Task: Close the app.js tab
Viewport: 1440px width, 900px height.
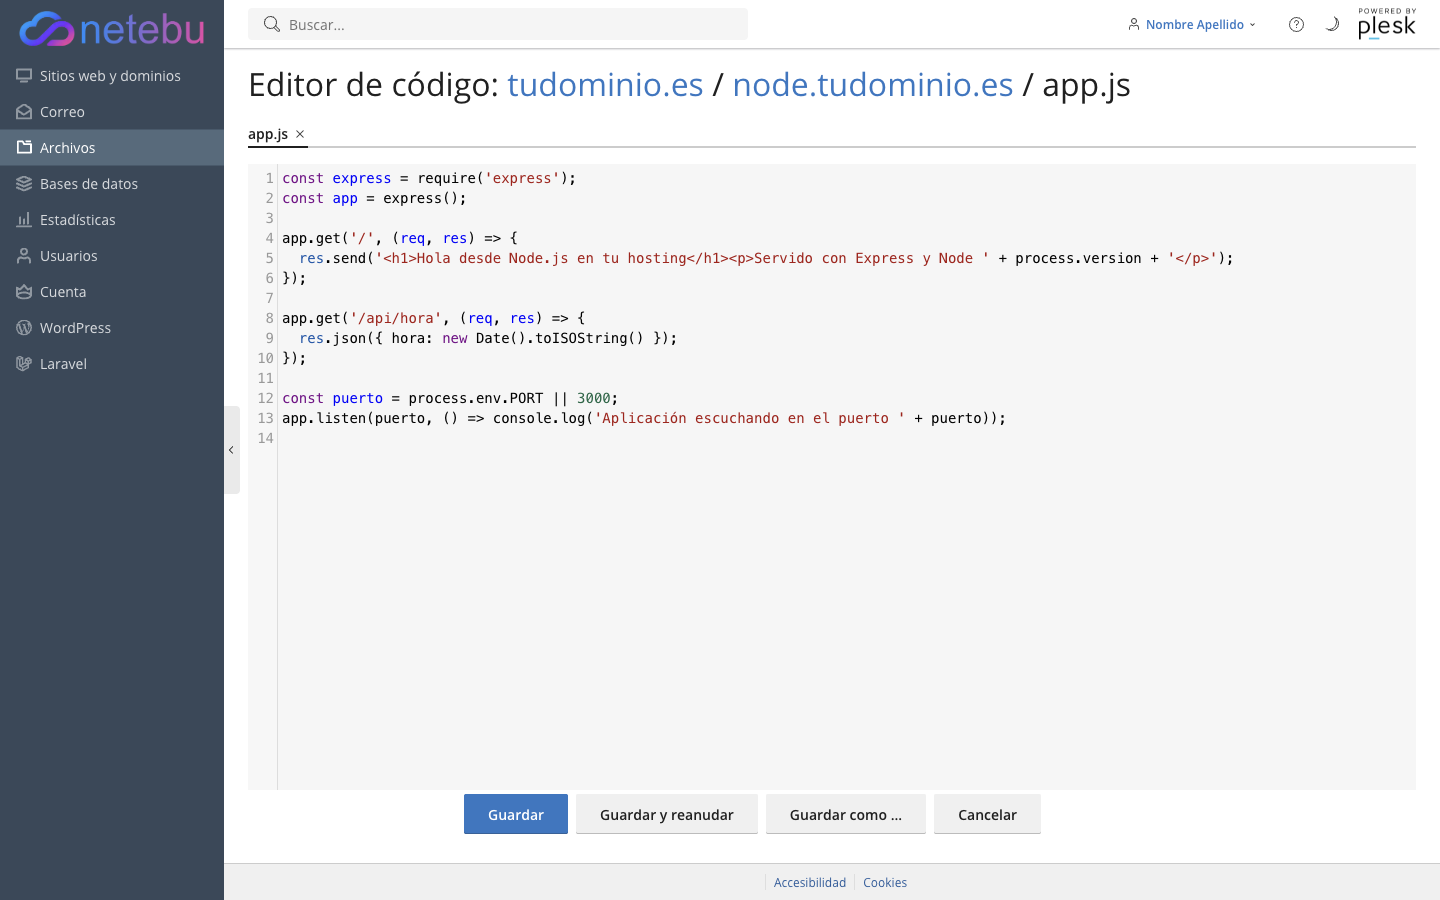Action: click(300, 134)
